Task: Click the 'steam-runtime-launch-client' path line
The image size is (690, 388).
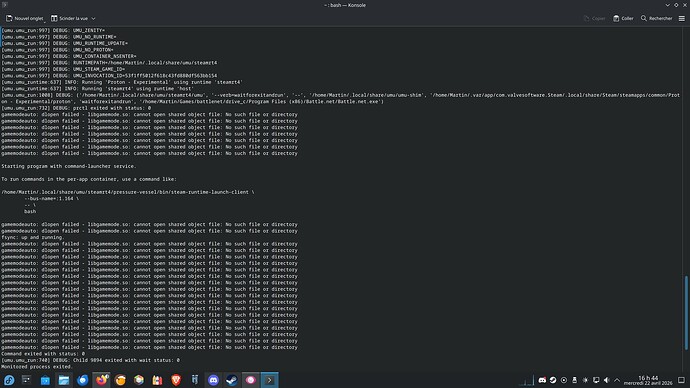Action: (128, 192)
